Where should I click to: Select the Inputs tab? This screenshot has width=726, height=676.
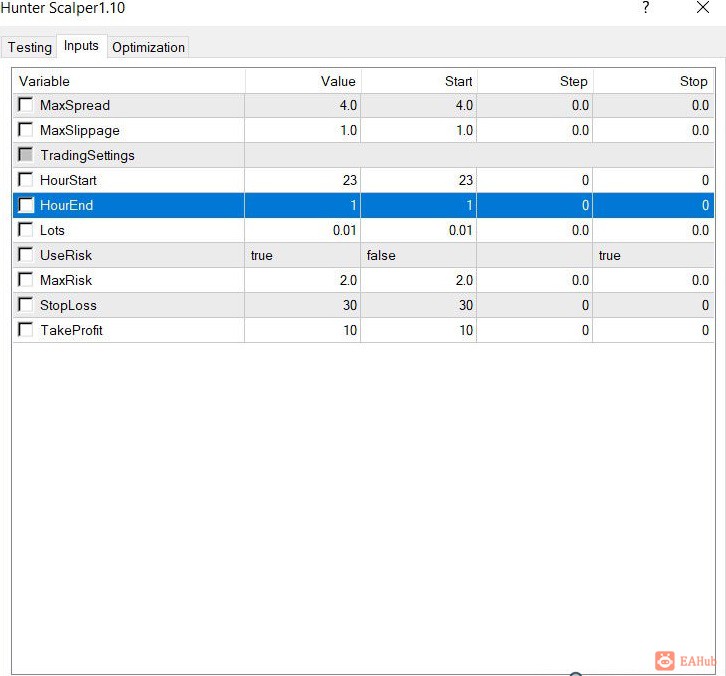tap(81, 46)
